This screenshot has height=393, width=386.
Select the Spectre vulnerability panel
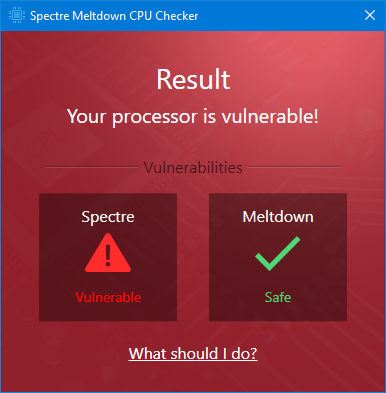click(108, 257)
